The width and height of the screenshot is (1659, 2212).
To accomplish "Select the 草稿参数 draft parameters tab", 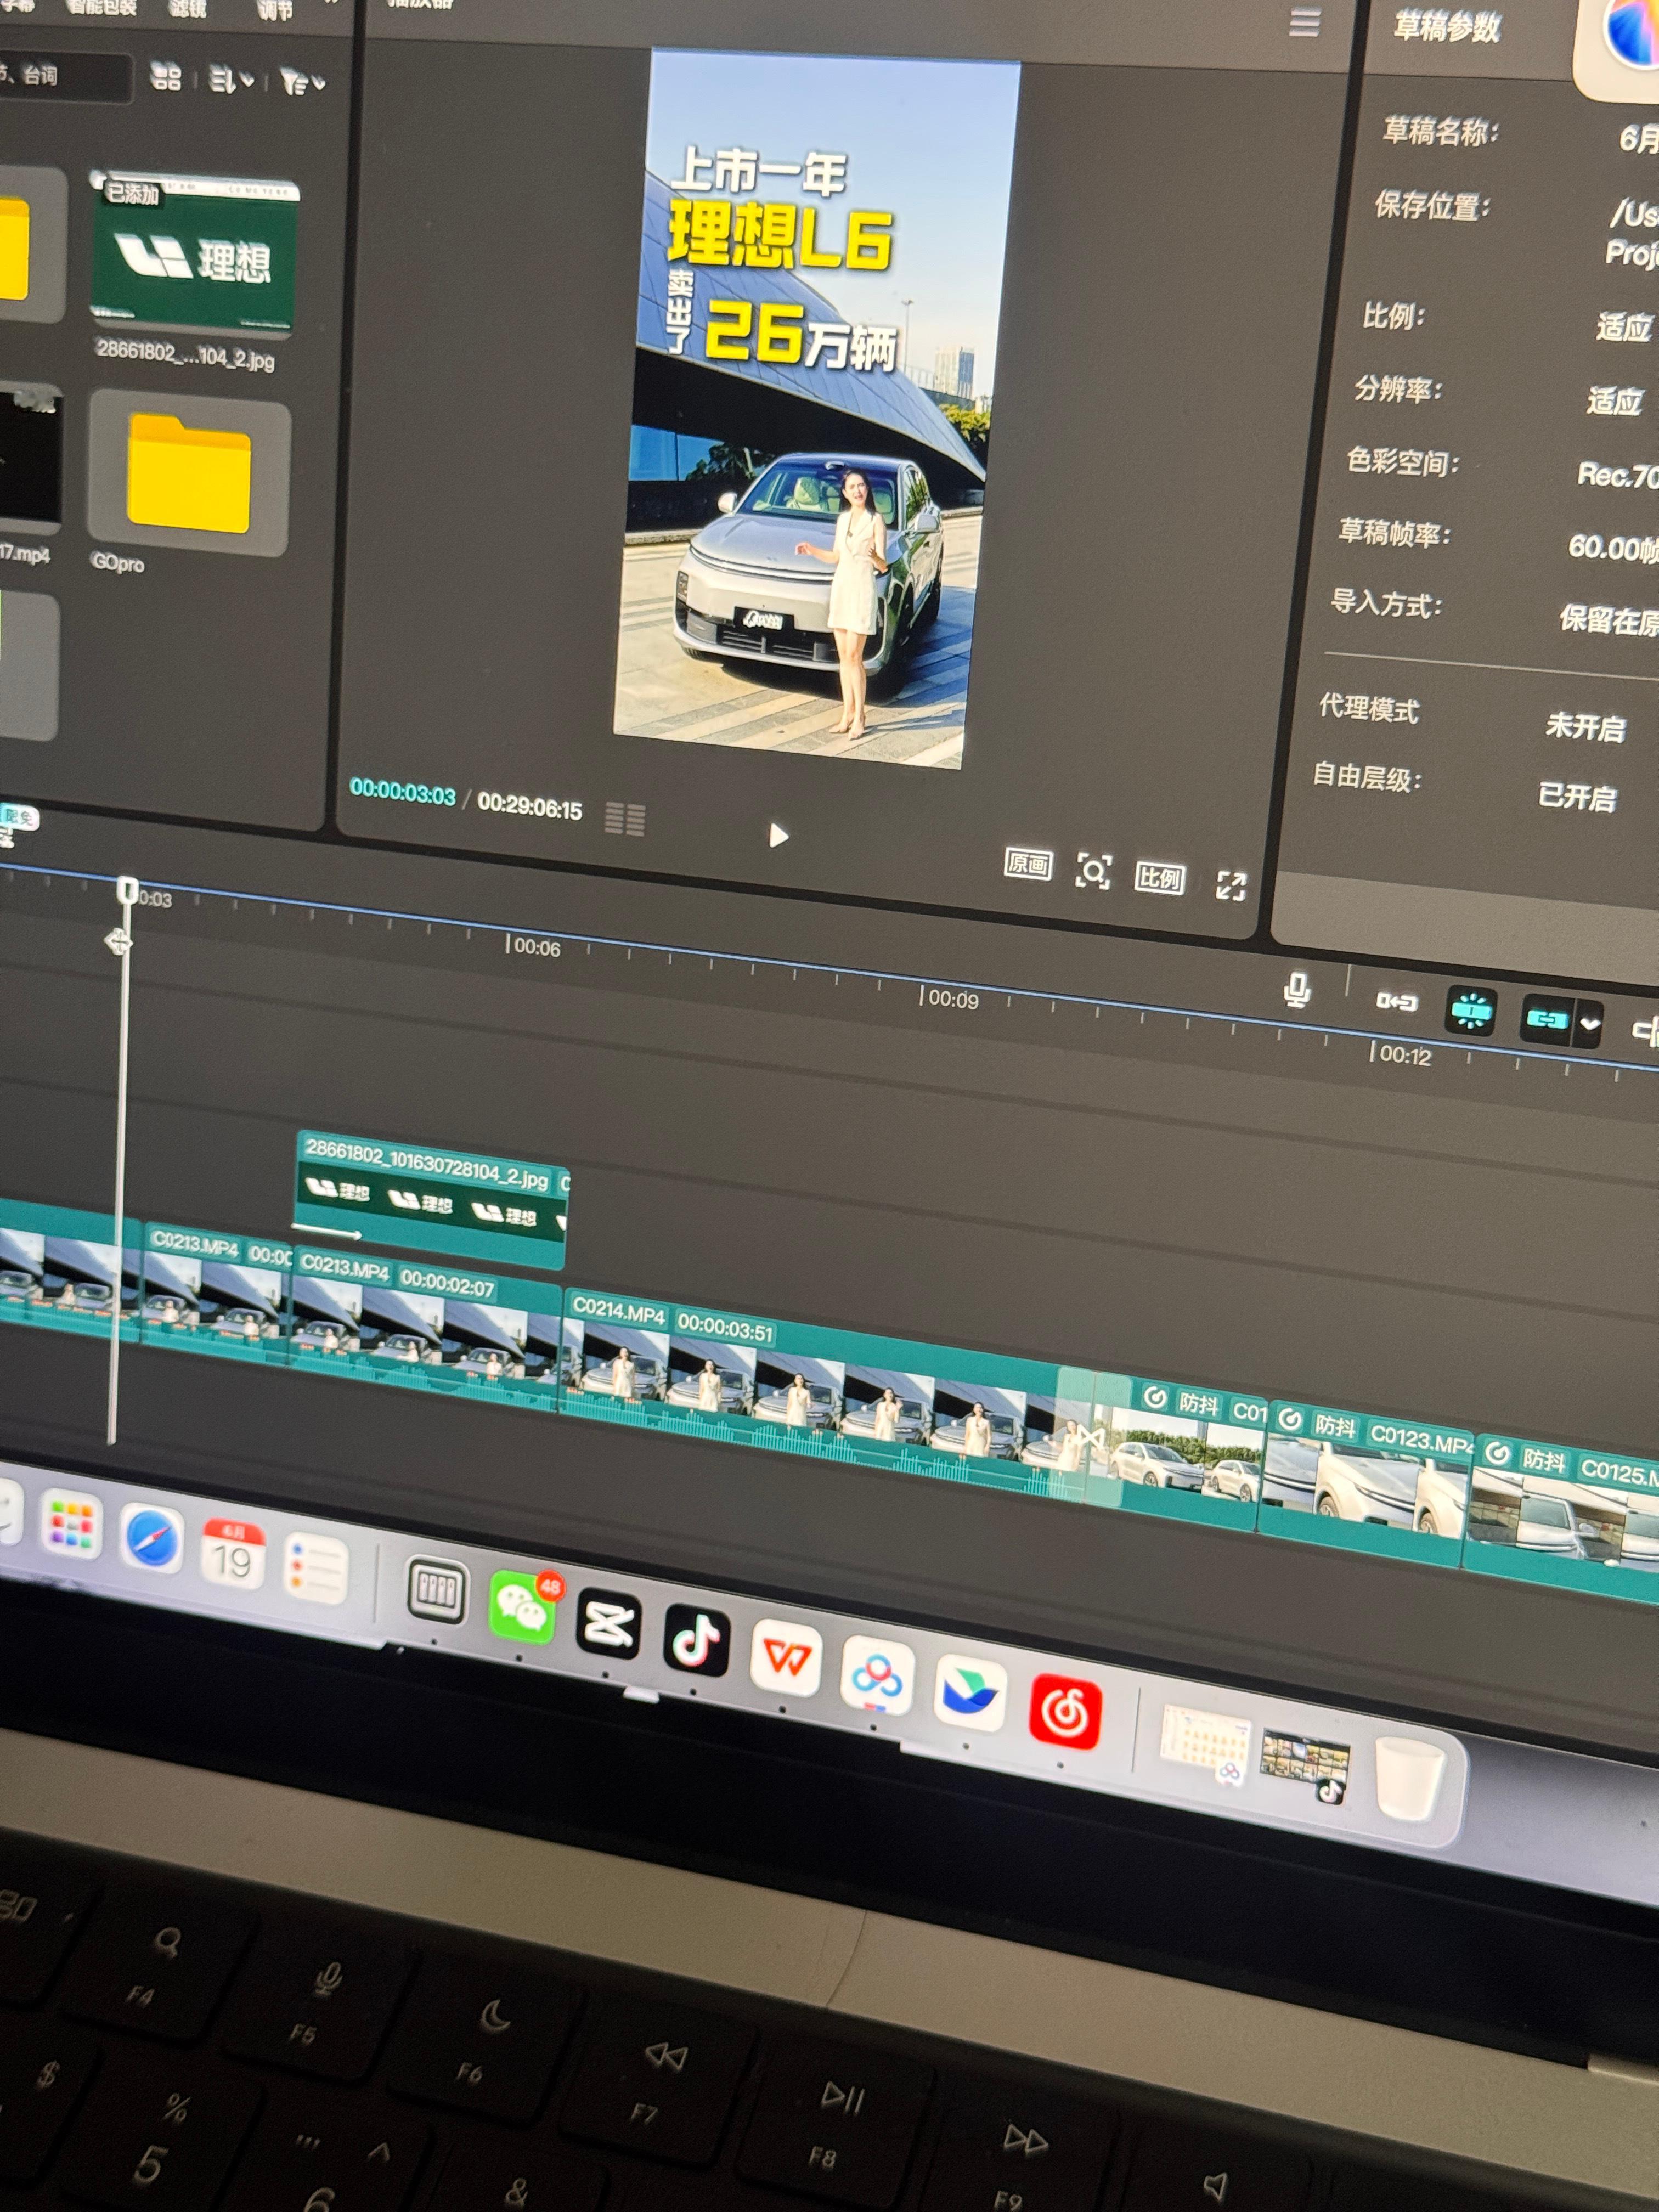I will pyautogui.click(x=1446, y=28).
